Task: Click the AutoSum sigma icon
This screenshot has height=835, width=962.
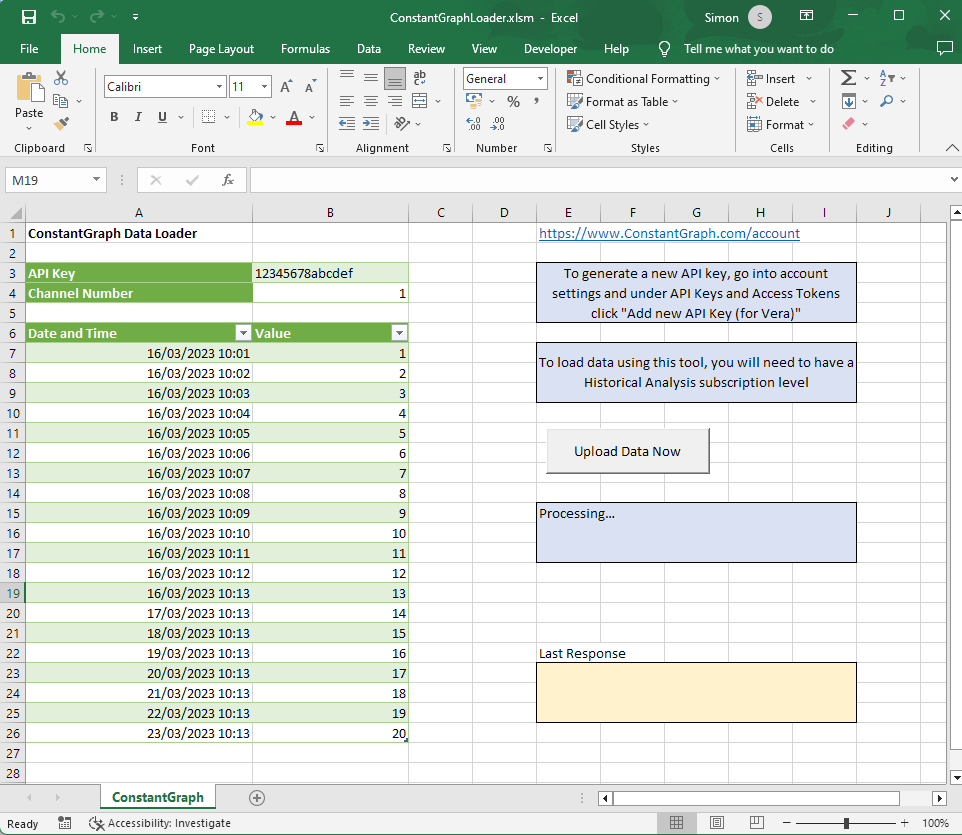Action: click(x=848, y=78)
